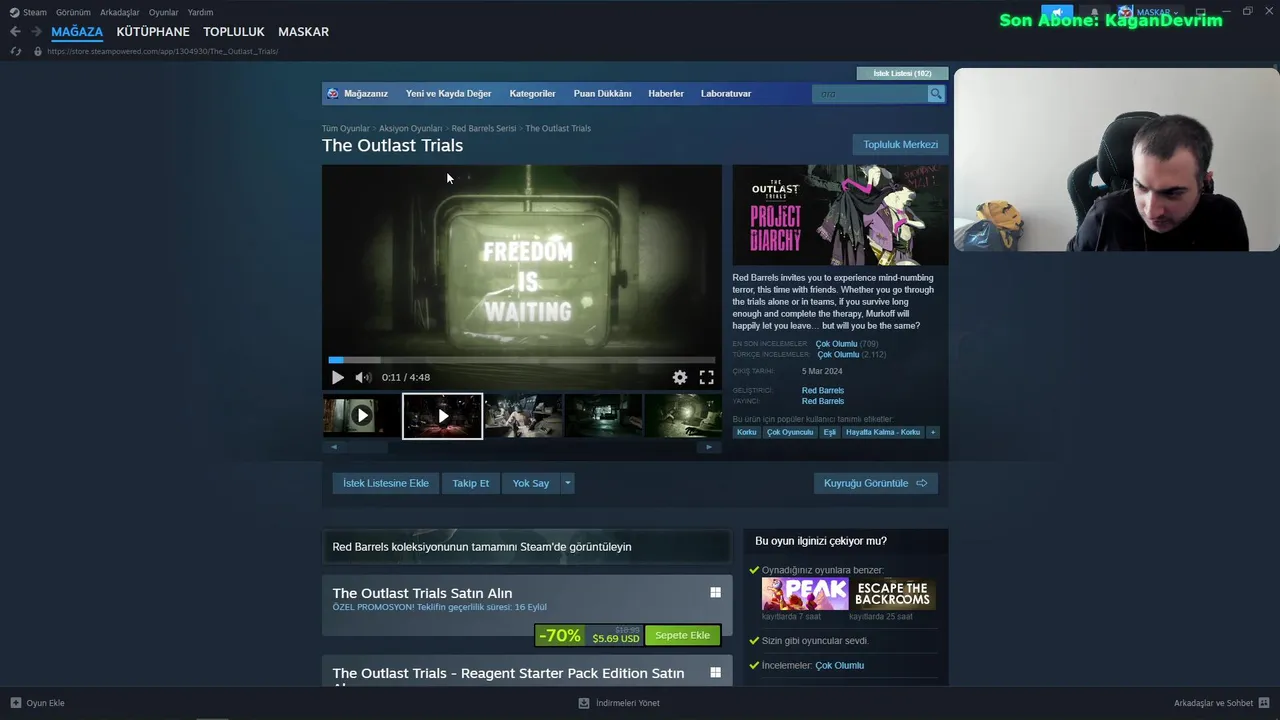Click the thumbnail strip scrollbar

[x=521, y=447]
